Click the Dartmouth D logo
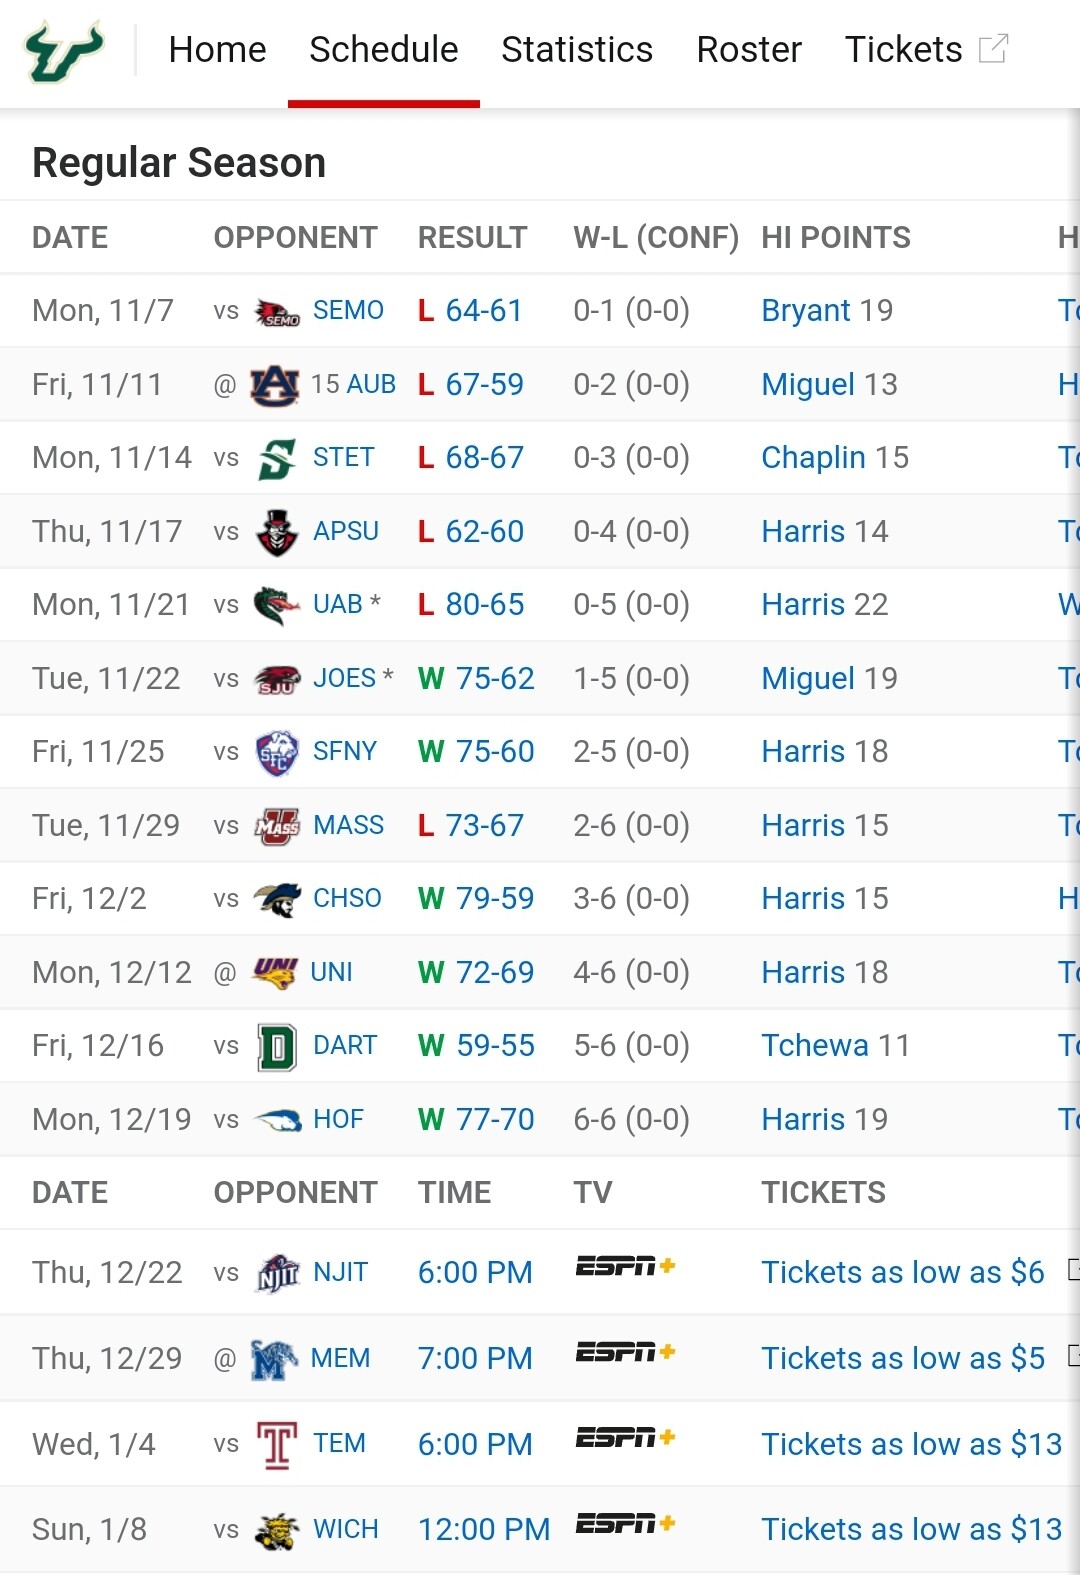The image size is (1080, 1575). point(277,1047)
